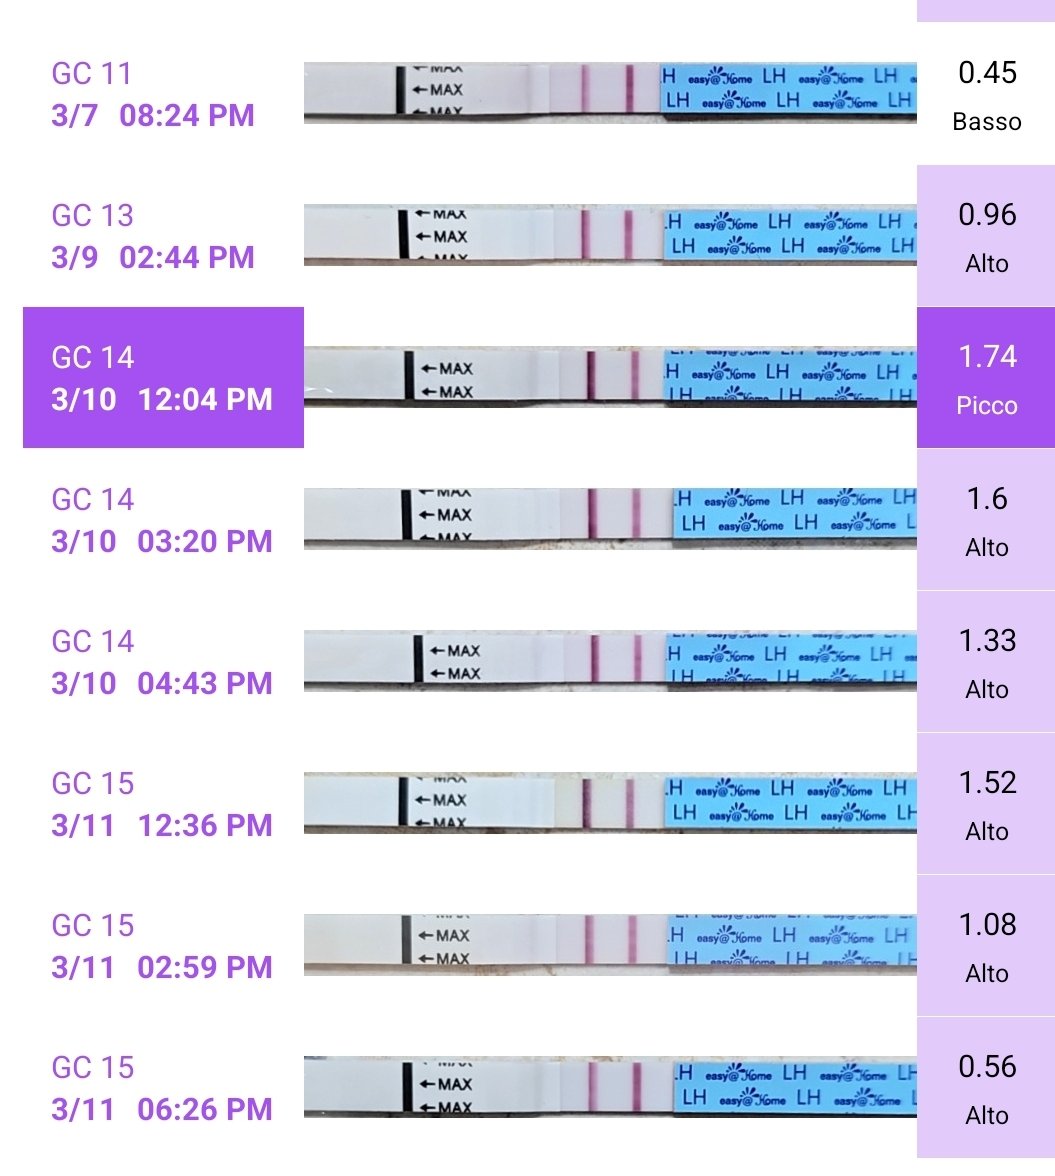Viewport: 1055px width, 1176px height.
Task: Tap the 3/9 02:44 PM strip image
Action: pos(610,236)
